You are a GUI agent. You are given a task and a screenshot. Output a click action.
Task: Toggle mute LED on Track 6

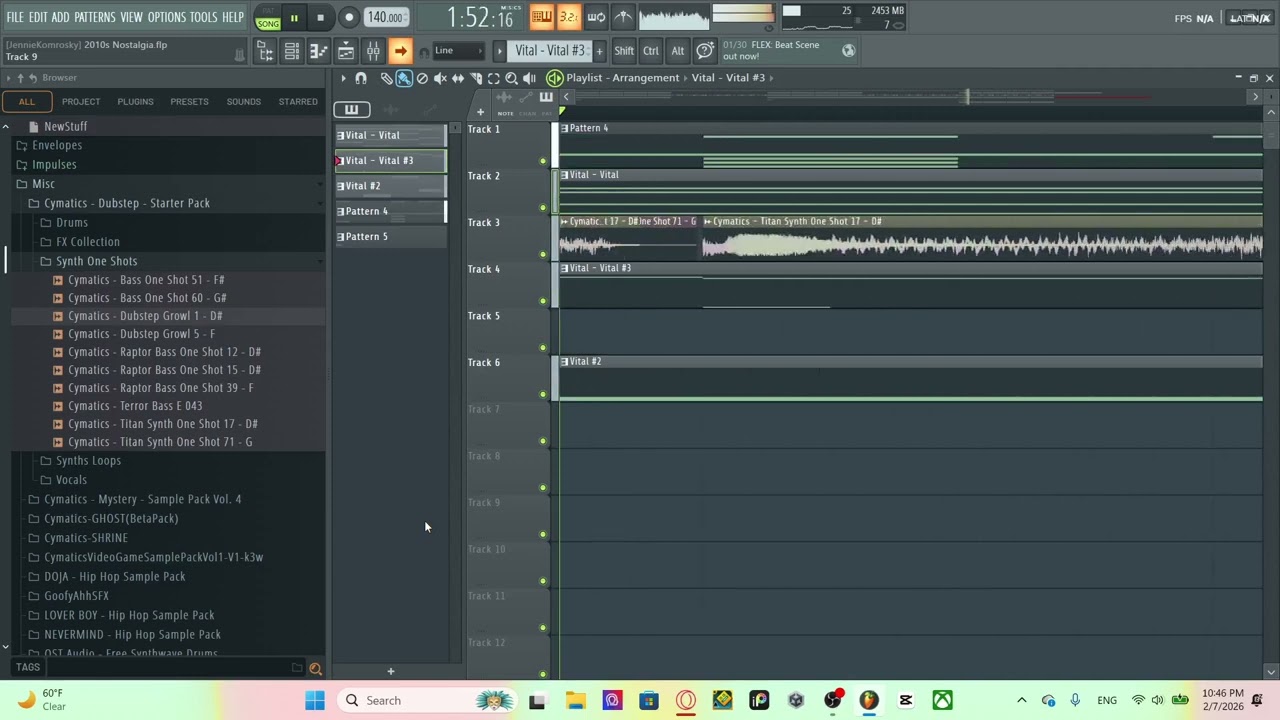point(543,394)
